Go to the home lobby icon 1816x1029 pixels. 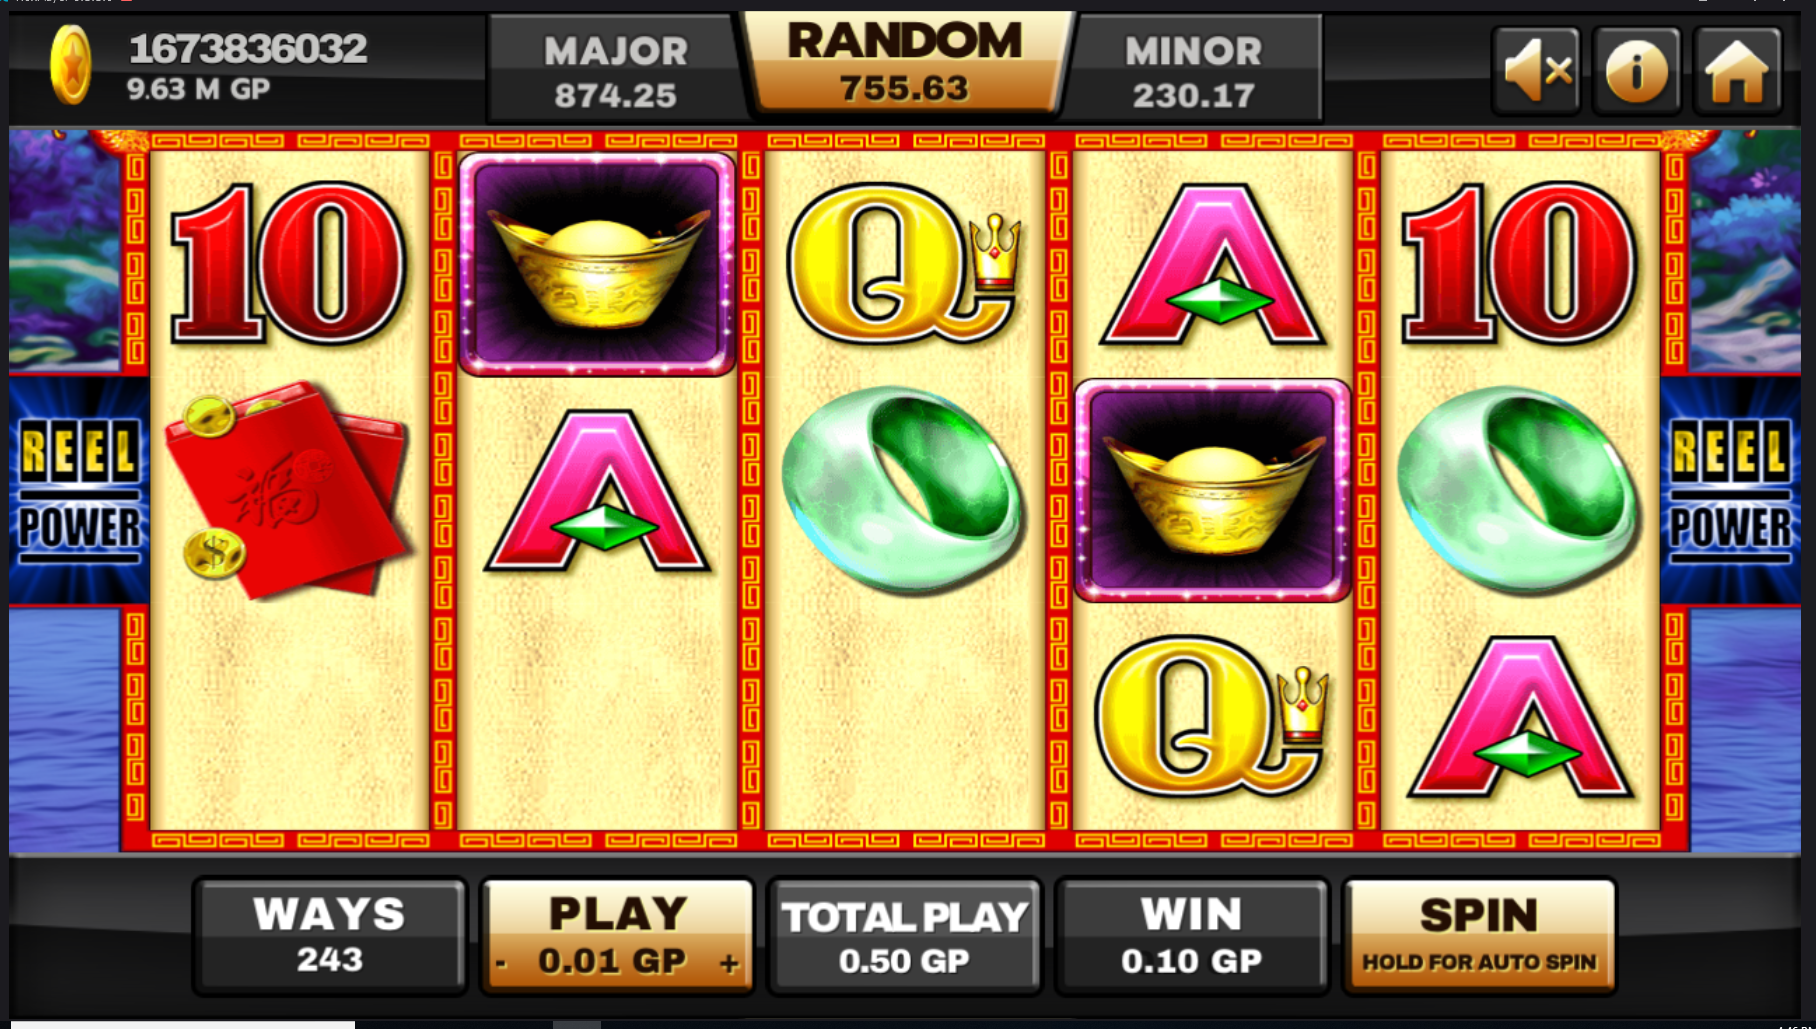coord(1738,70)
